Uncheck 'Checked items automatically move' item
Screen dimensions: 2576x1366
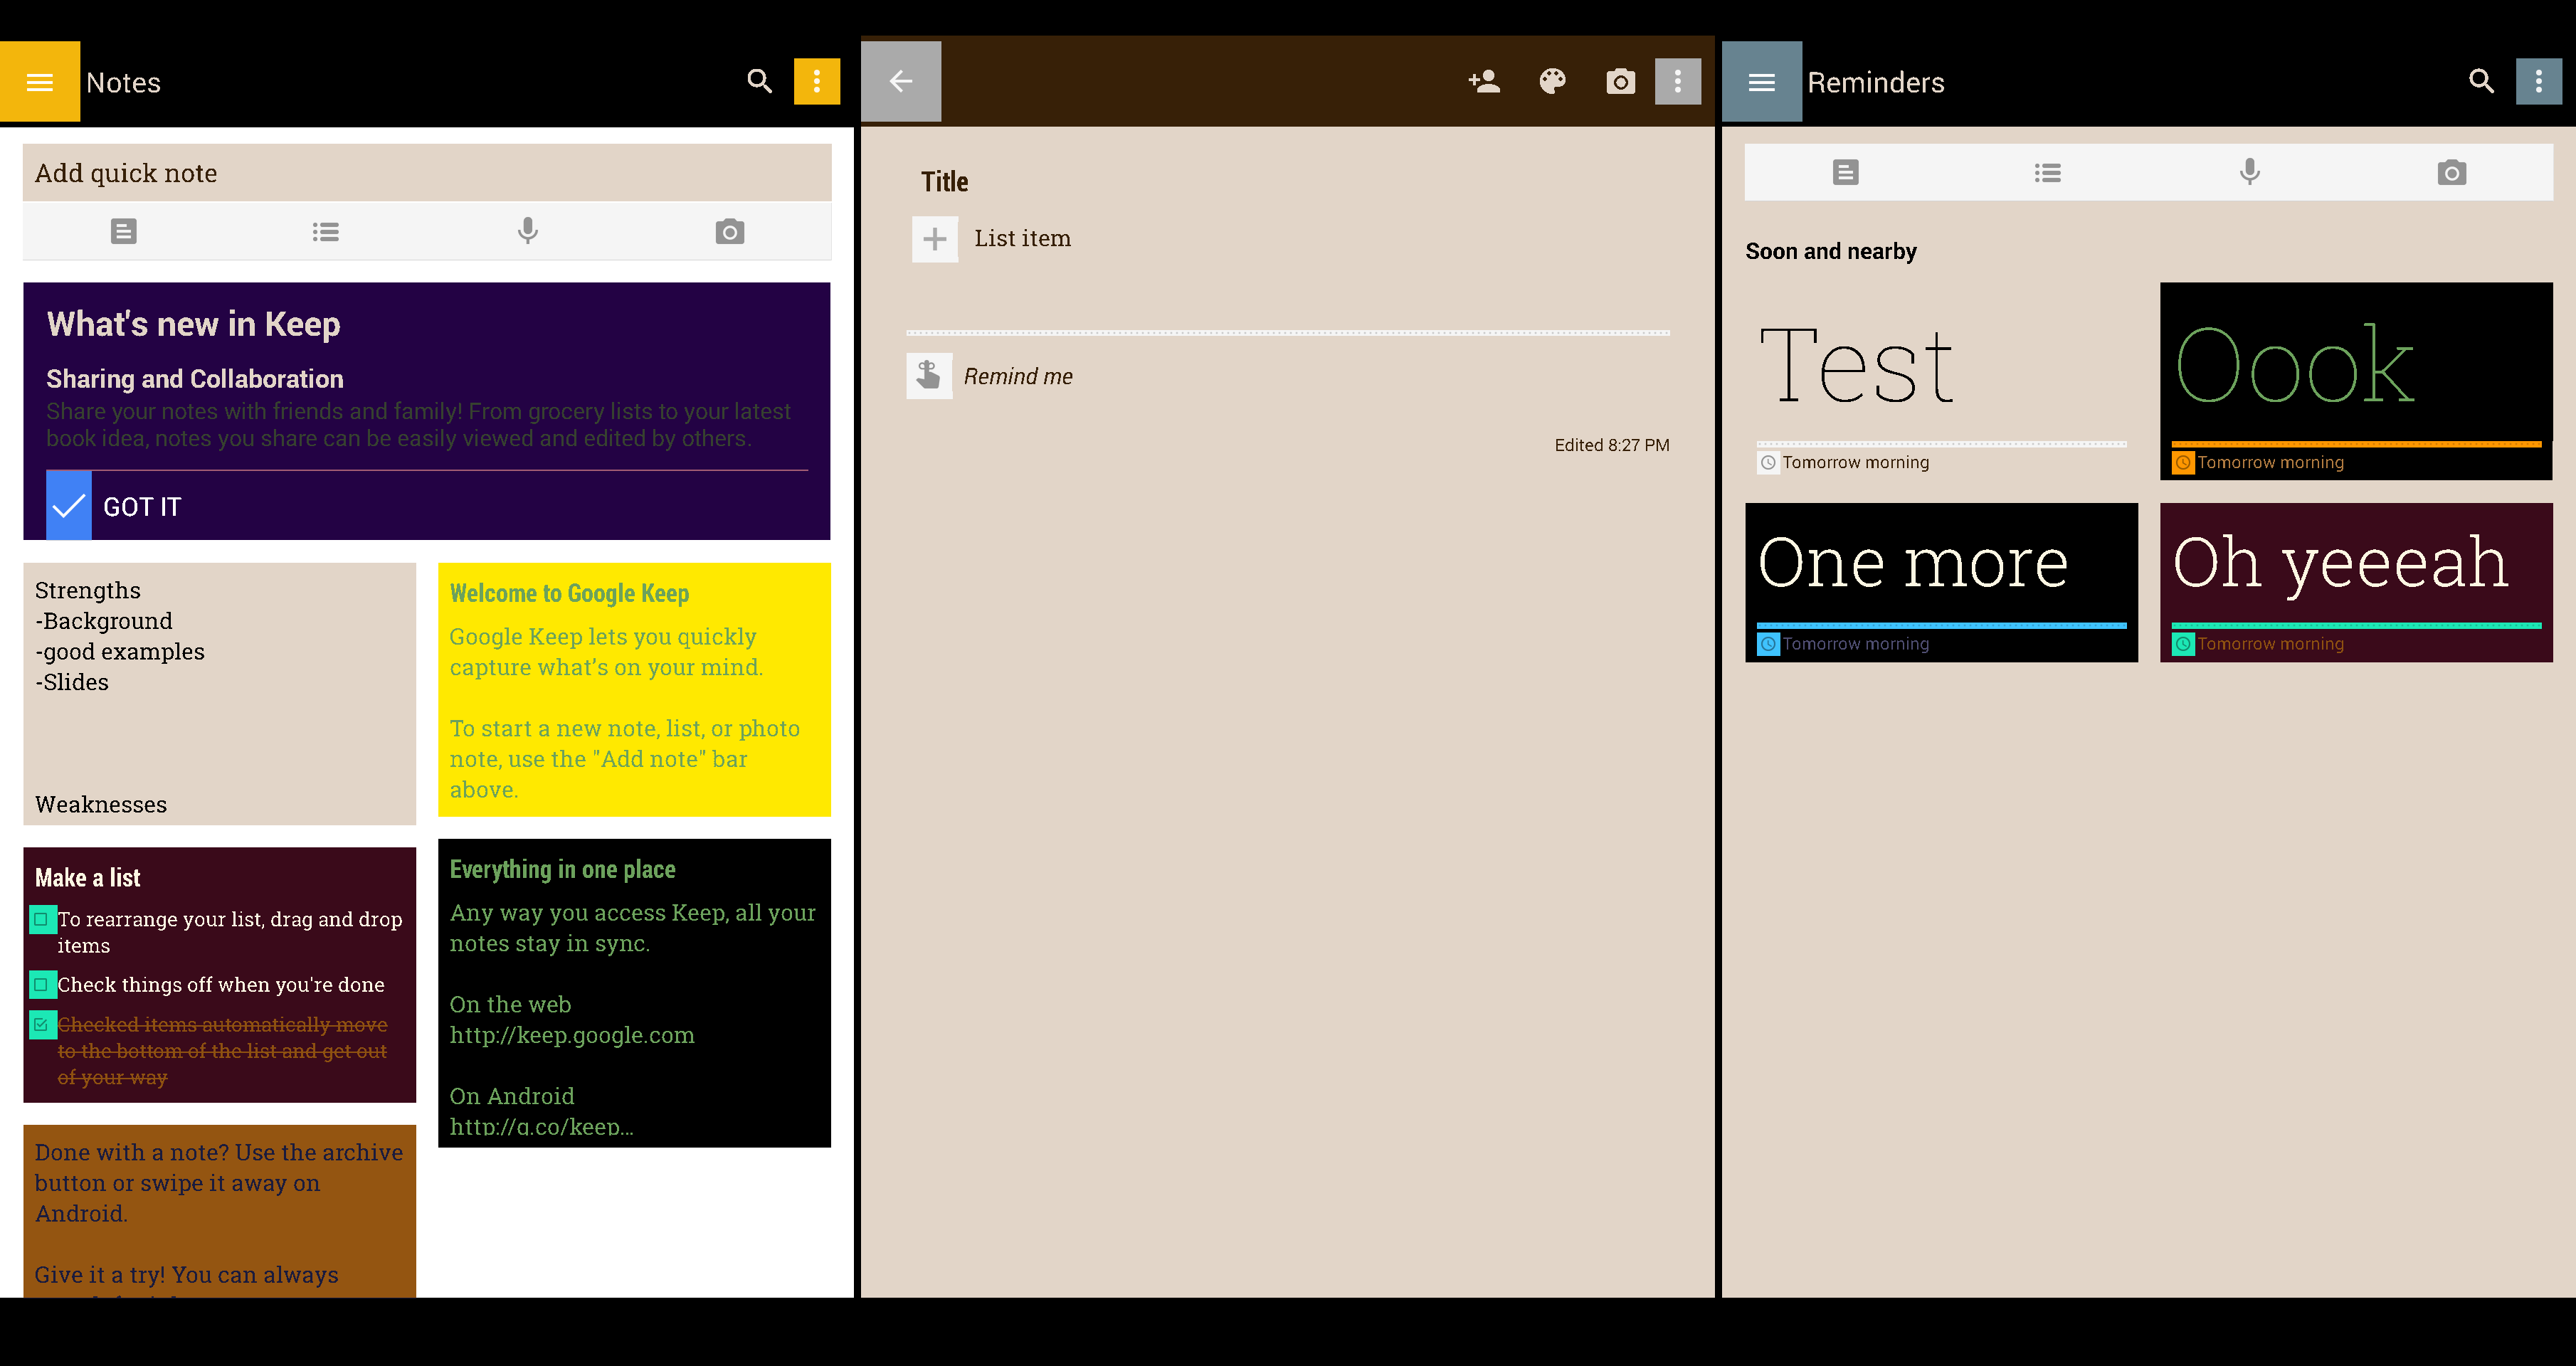pyautogui.click(x=42, y=1025)
